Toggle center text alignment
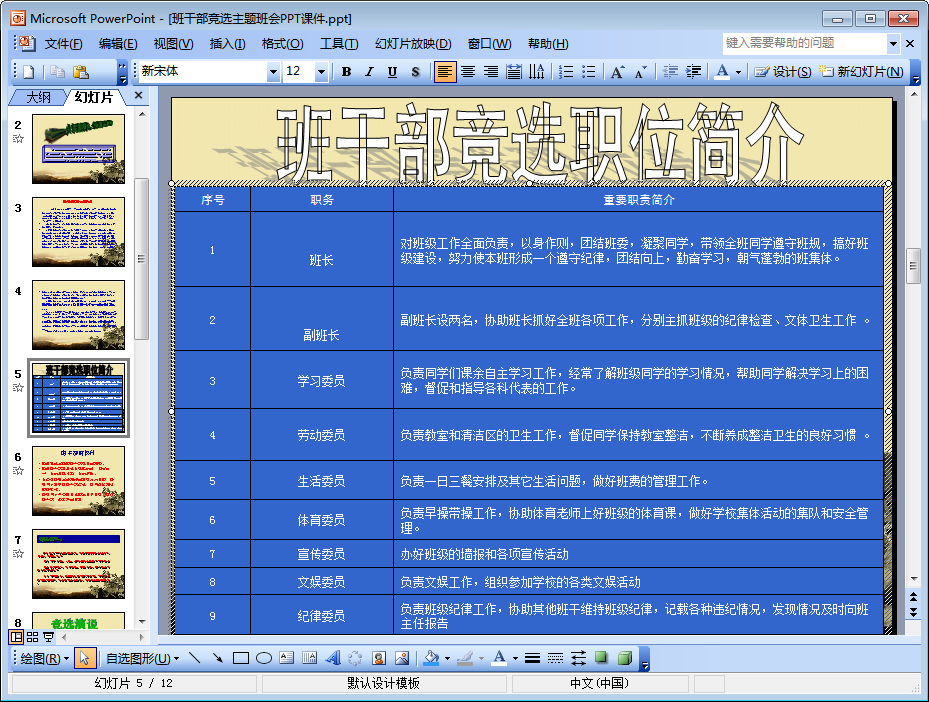 [x=468, y=72]
